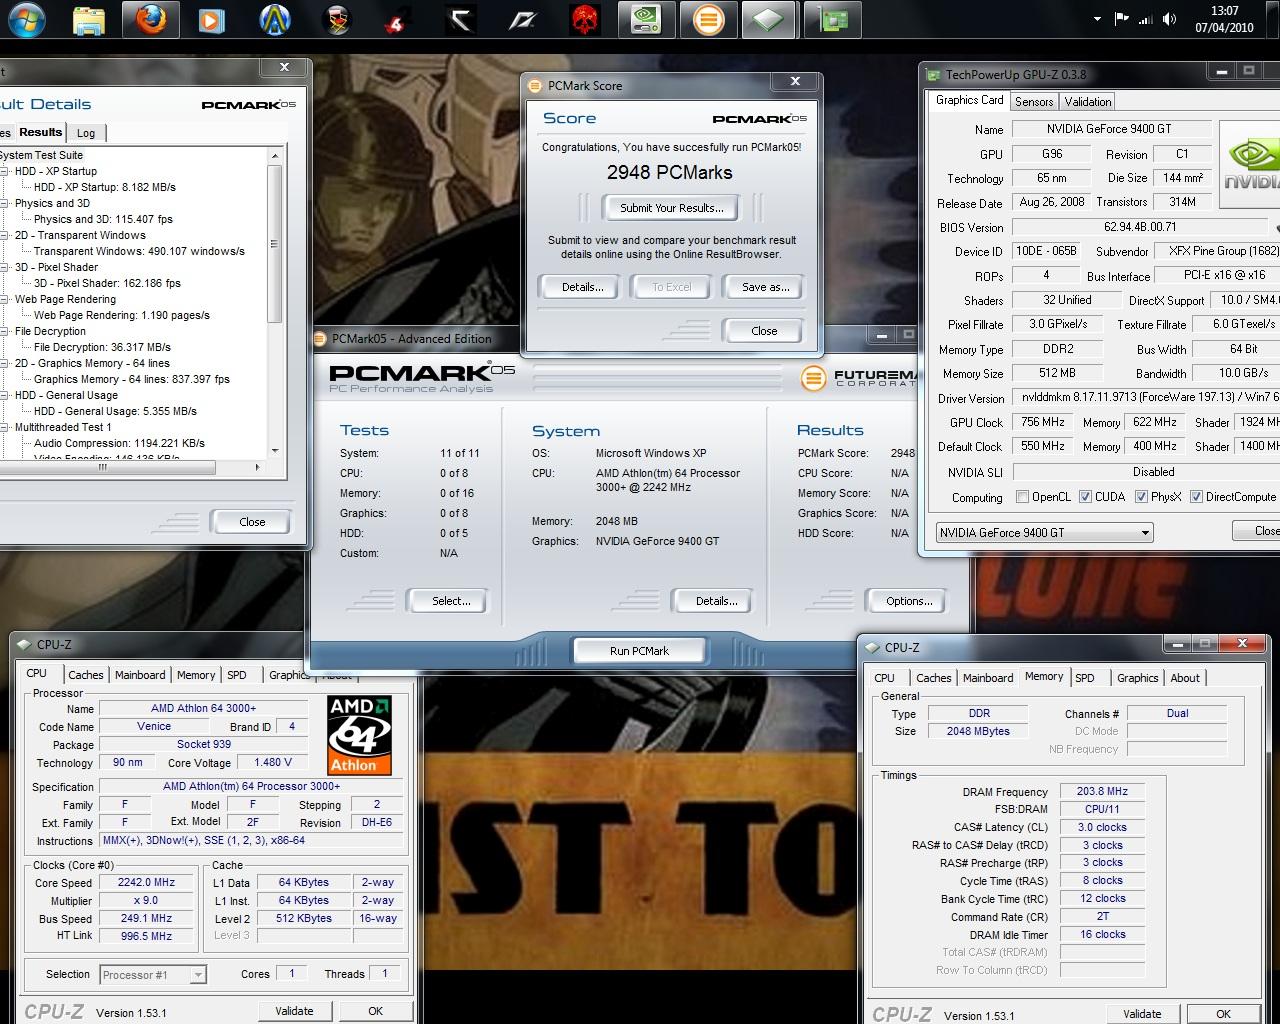Open the Log tab in Result Details
This screenshot has width=1280, height=1024.
point(86,133)
